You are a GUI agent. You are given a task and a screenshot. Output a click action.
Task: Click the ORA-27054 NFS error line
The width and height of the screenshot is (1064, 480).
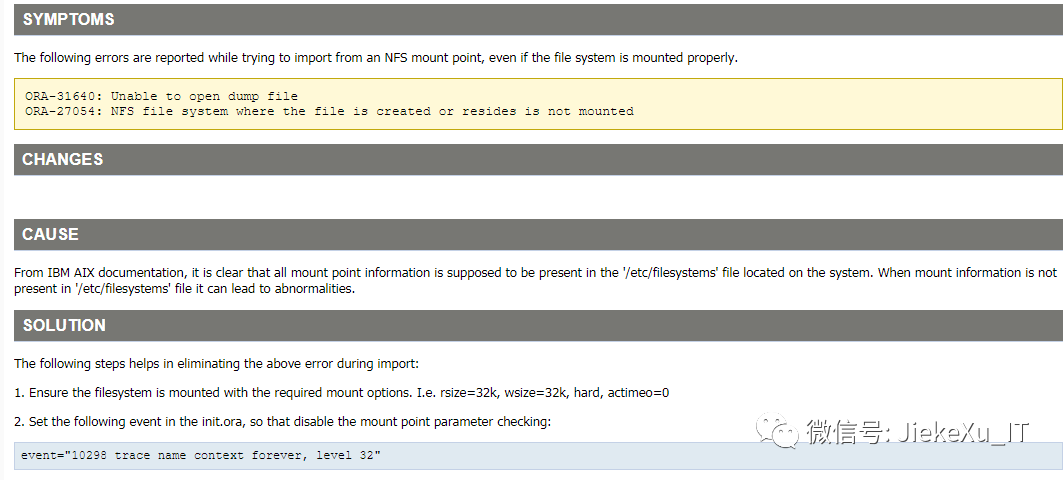click(x=329, y=111)
